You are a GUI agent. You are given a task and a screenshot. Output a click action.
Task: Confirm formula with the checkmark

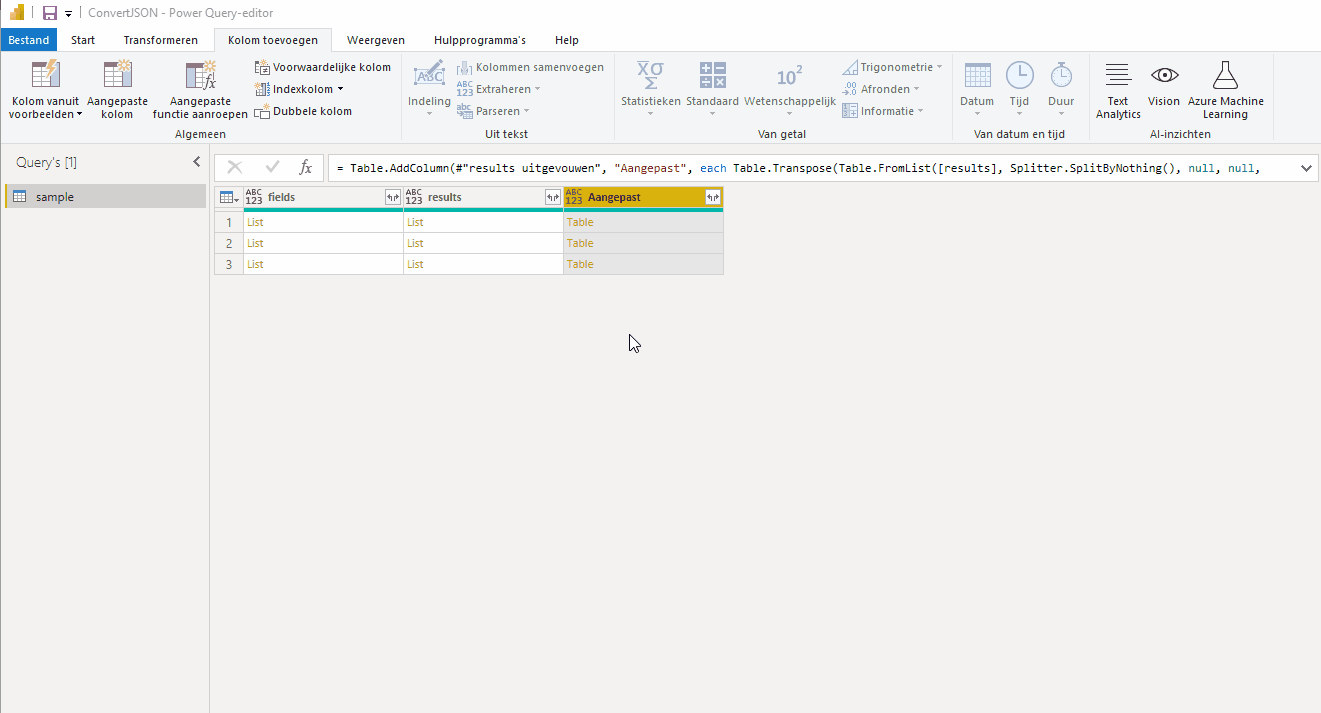click(x=272, y=168)
